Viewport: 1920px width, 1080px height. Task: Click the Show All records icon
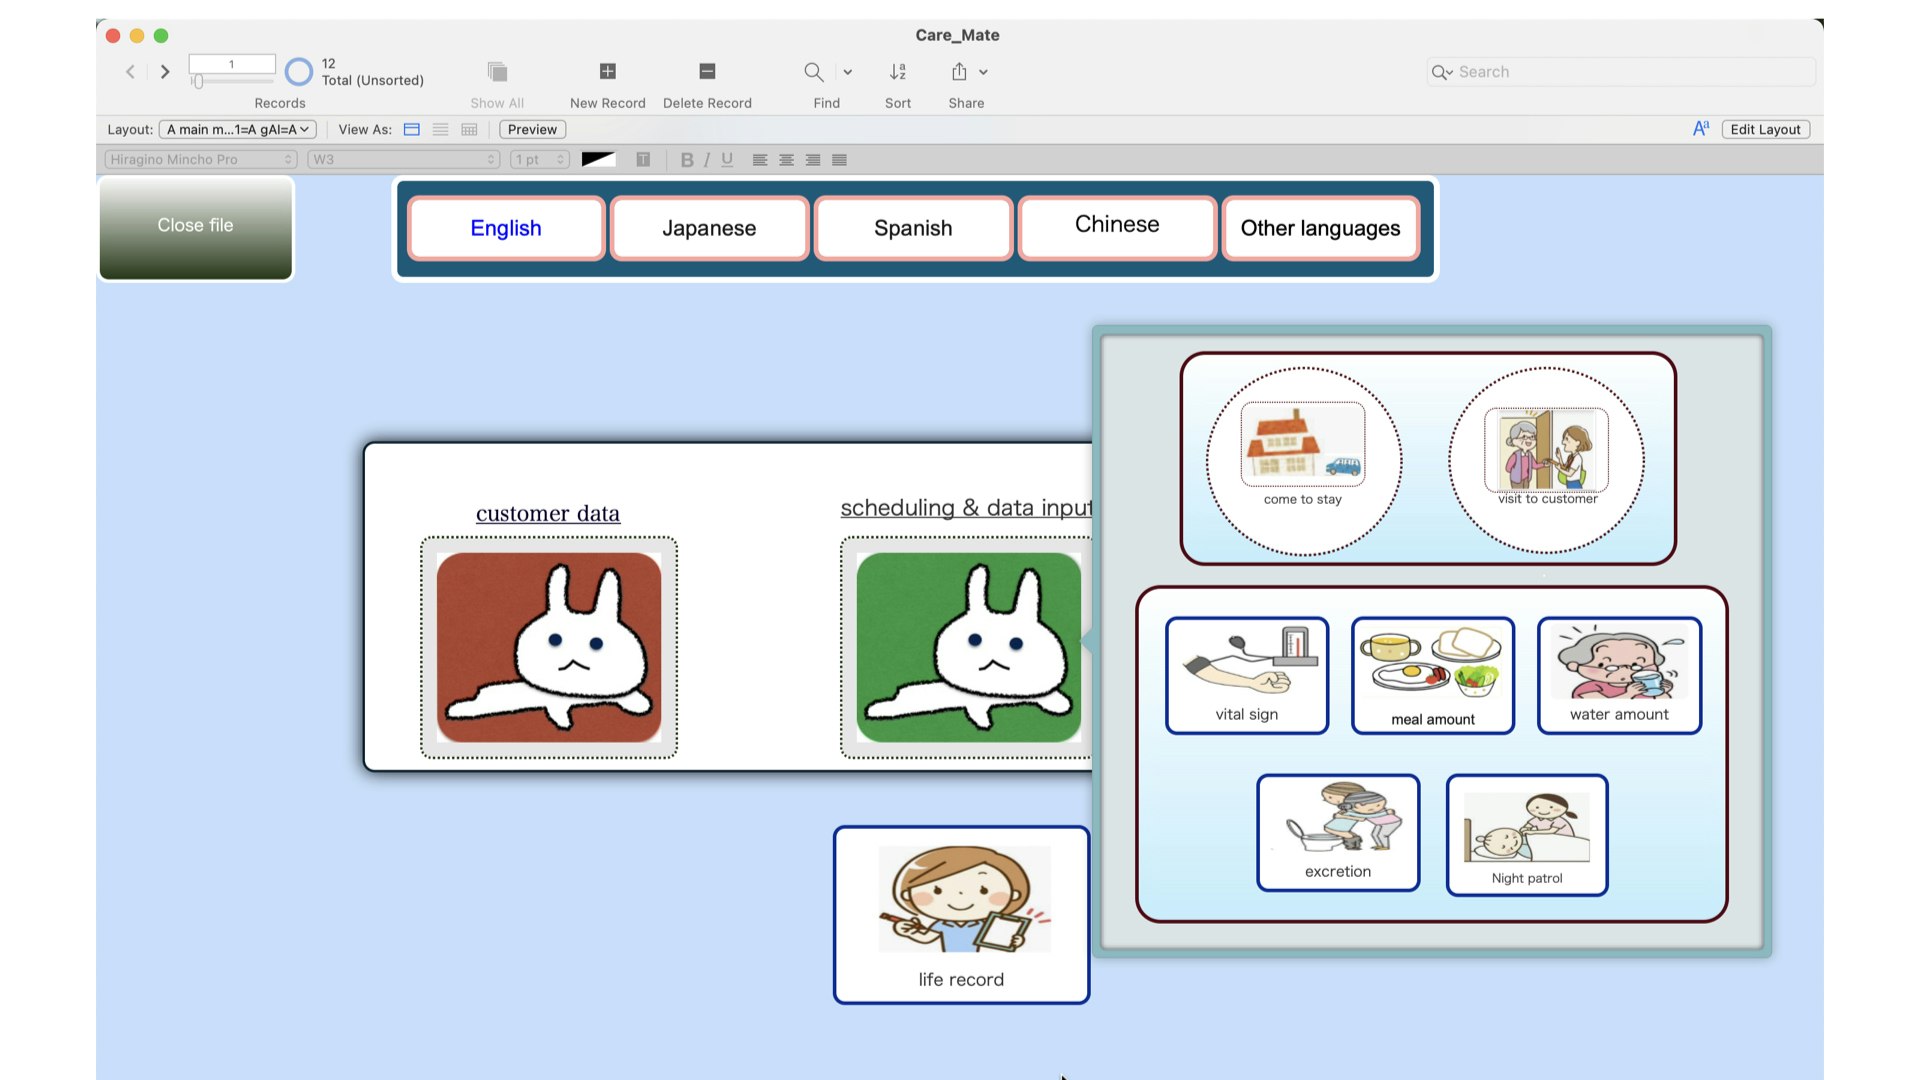[496, 71]
